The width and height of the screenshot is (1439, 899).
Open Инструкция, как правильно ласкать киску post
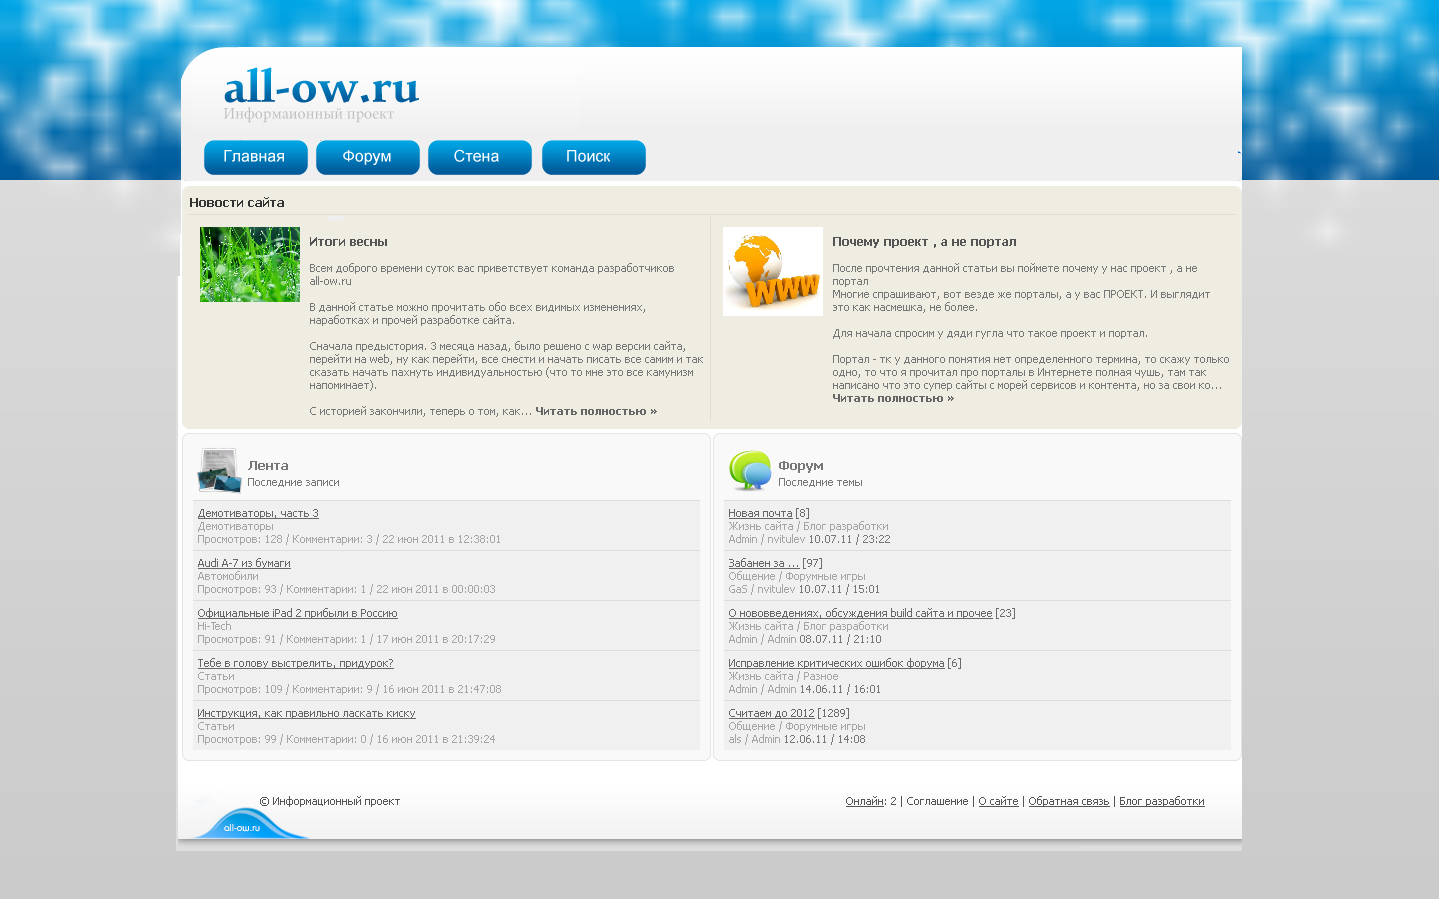pyautogui.click(x=306, y=713)
